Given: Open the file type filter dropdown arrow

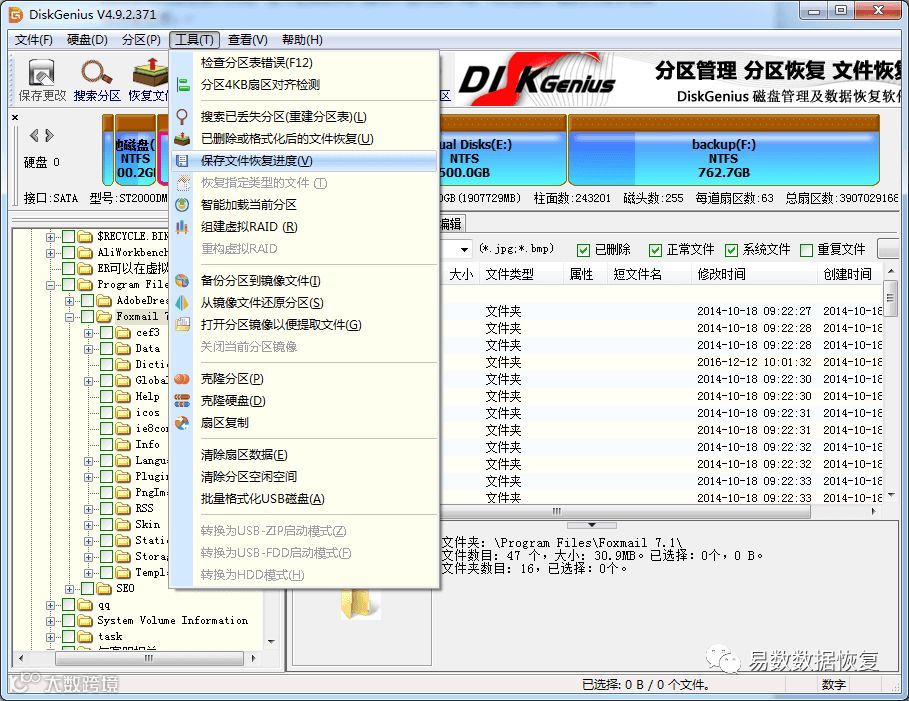Looking at the screenshot, I should pos(464,250).
